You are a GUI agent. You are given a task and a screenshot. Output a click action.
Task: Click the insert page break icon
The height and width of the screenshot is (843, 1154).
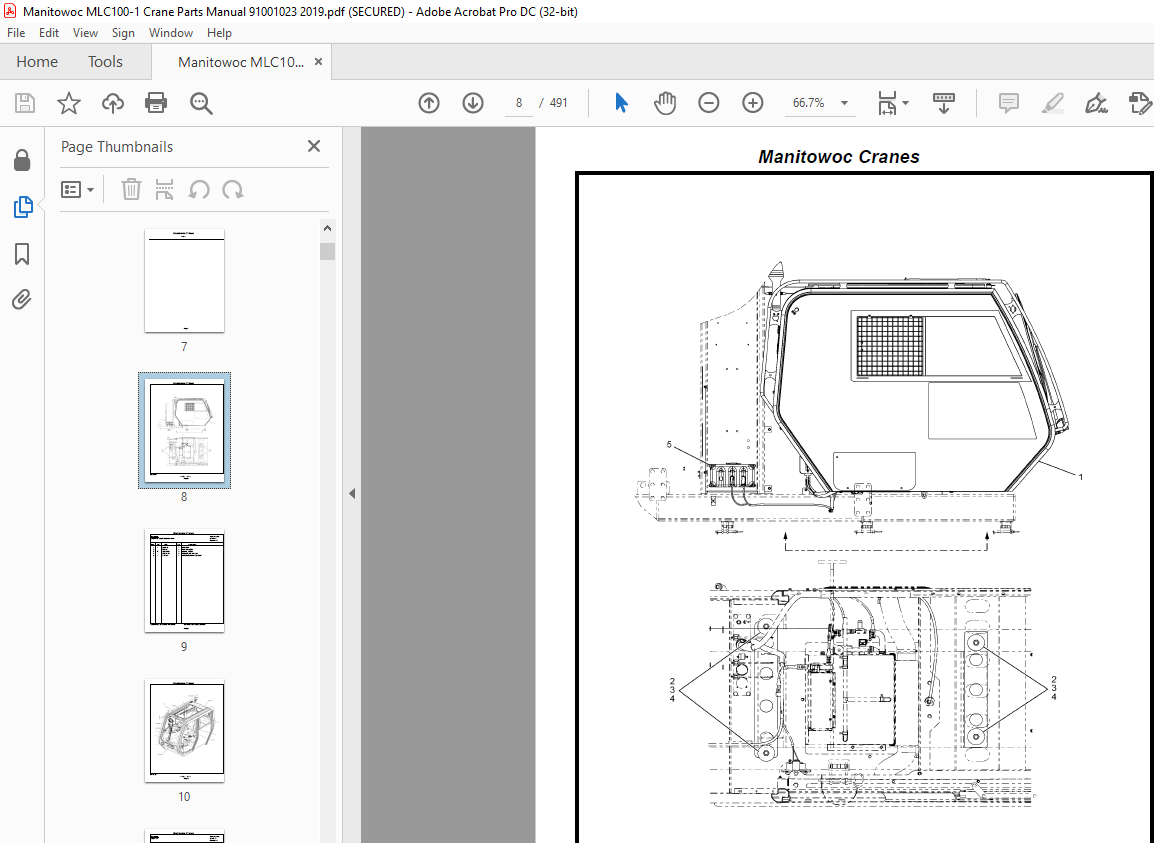(x=164, y=189)
